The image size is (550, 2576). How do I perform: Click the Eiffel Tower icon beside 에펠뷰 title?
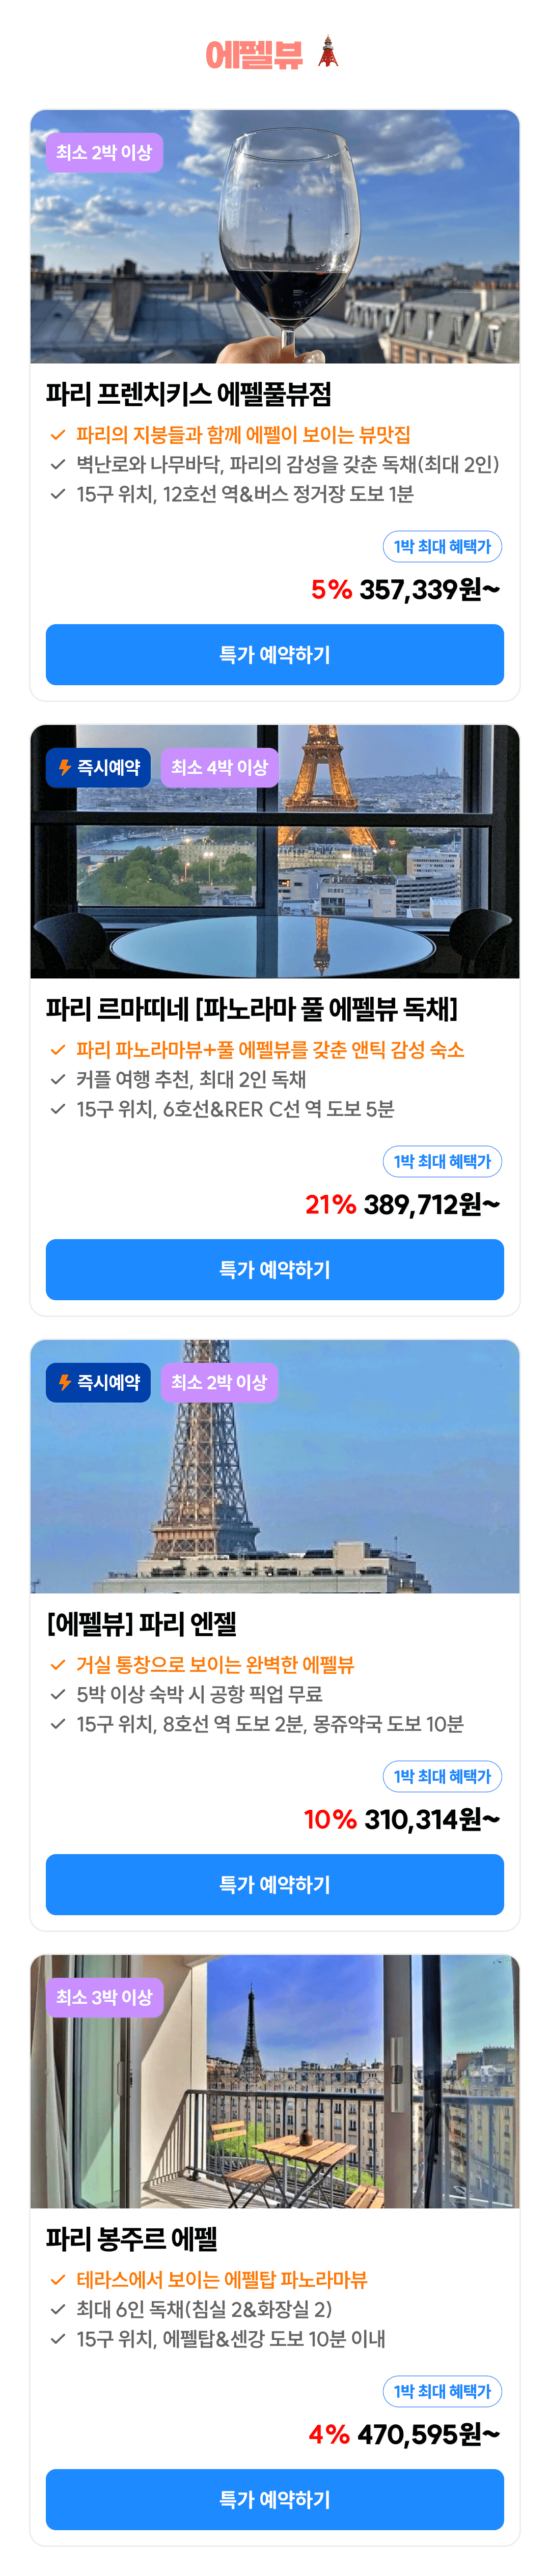pos(328,52)
